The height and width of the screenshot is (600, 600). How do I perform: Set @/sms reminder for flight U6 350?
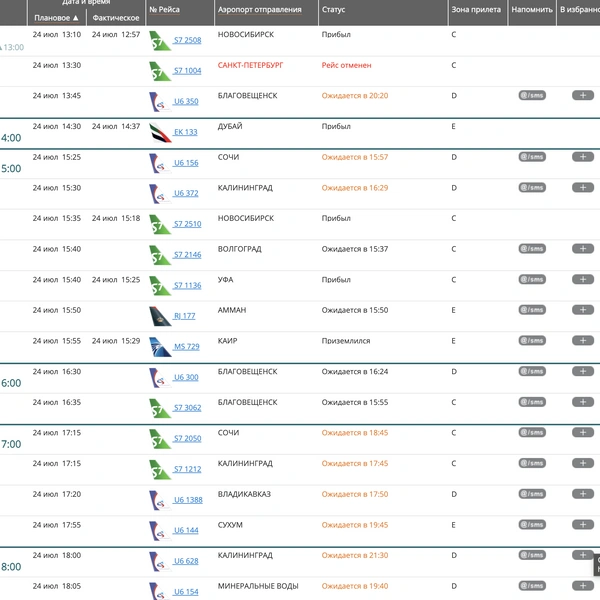click(532, 95)
